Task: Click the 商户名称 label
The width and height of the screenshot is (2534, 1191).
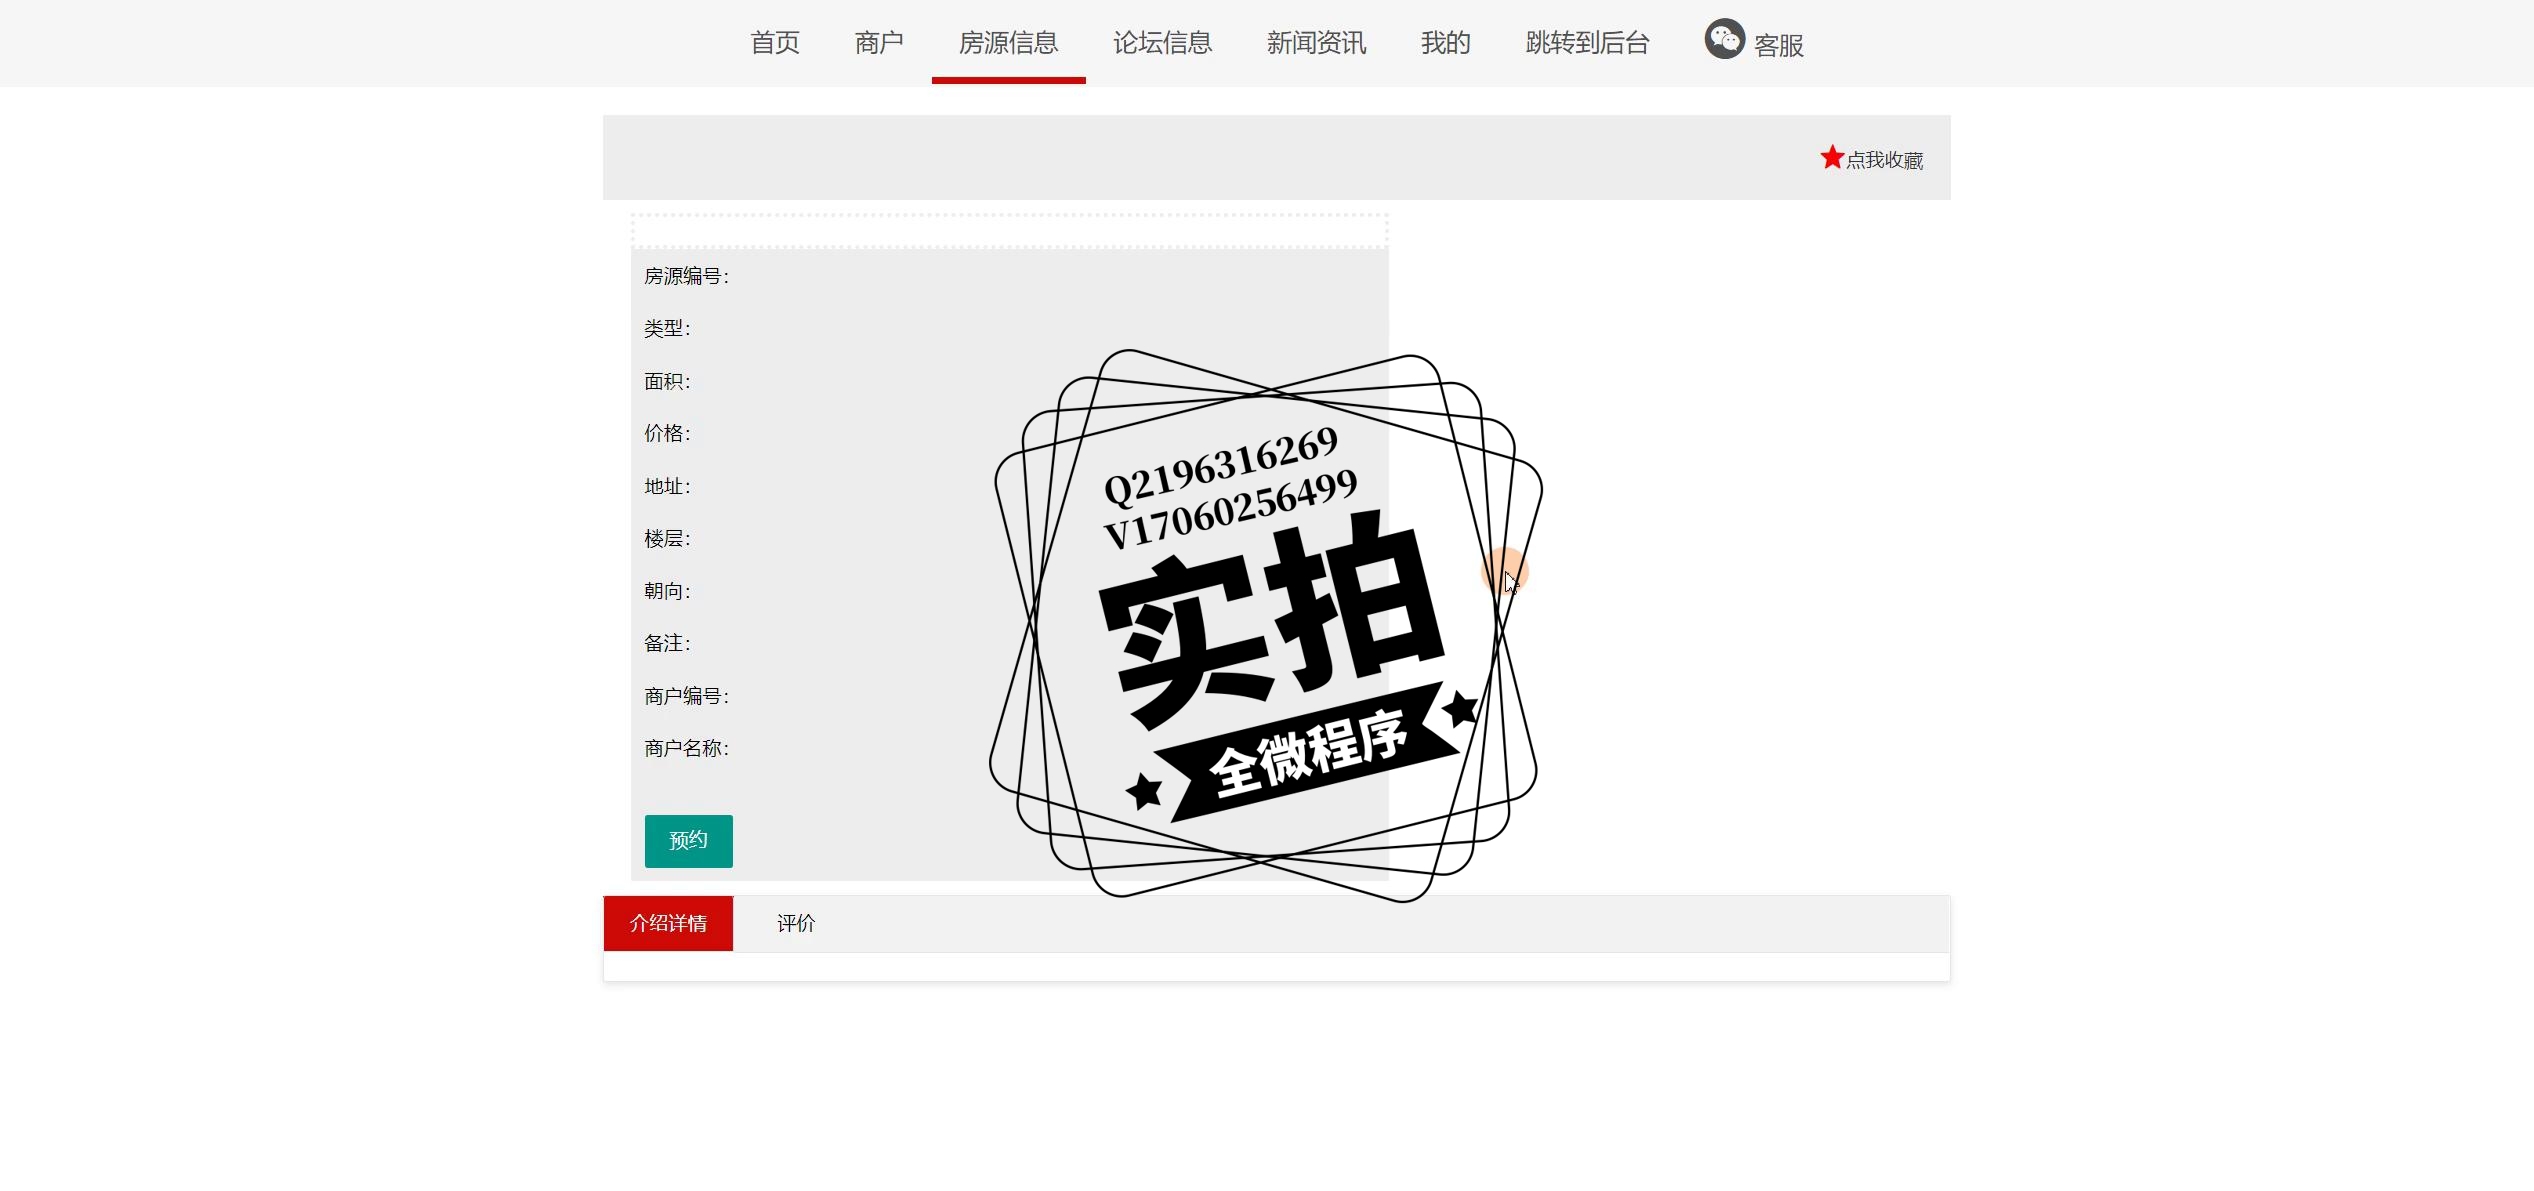Action: [686, 748]
